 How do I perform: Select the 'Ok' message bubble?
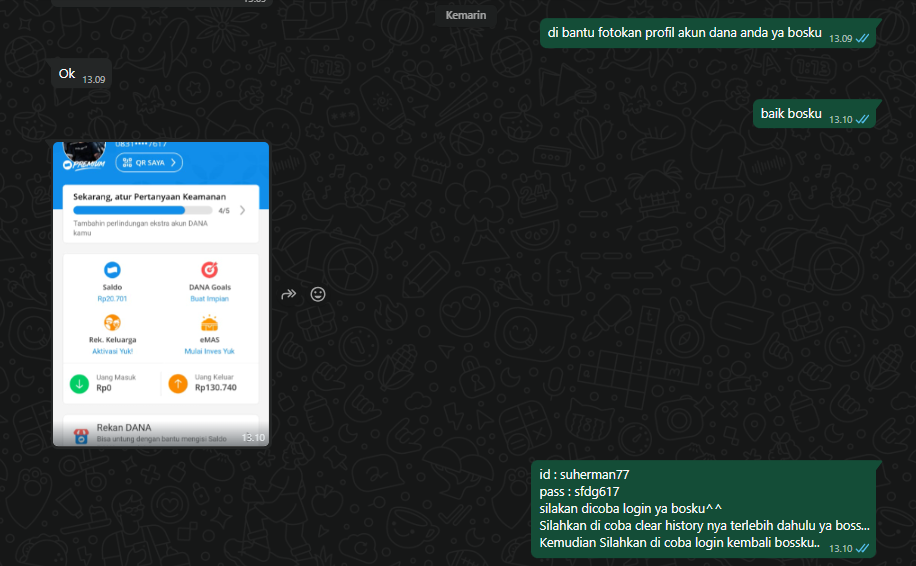(x=79, y=74)
